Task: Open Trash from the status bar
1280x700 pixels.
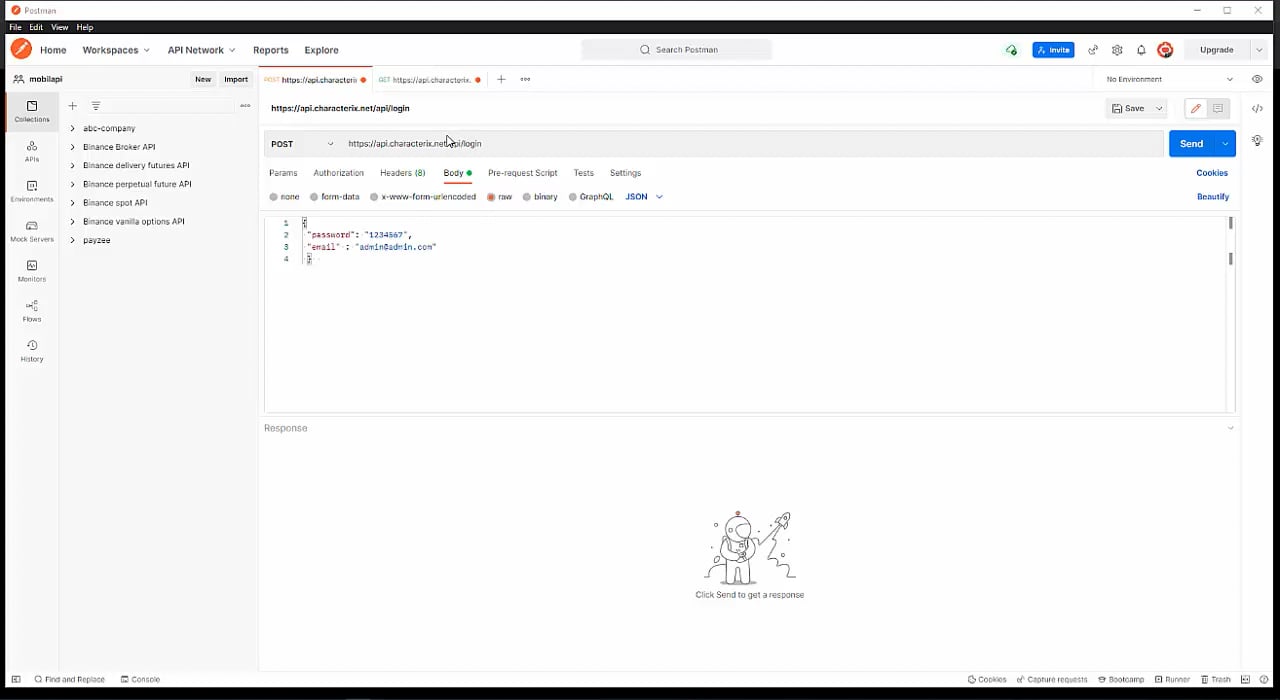Action: 1216,679
